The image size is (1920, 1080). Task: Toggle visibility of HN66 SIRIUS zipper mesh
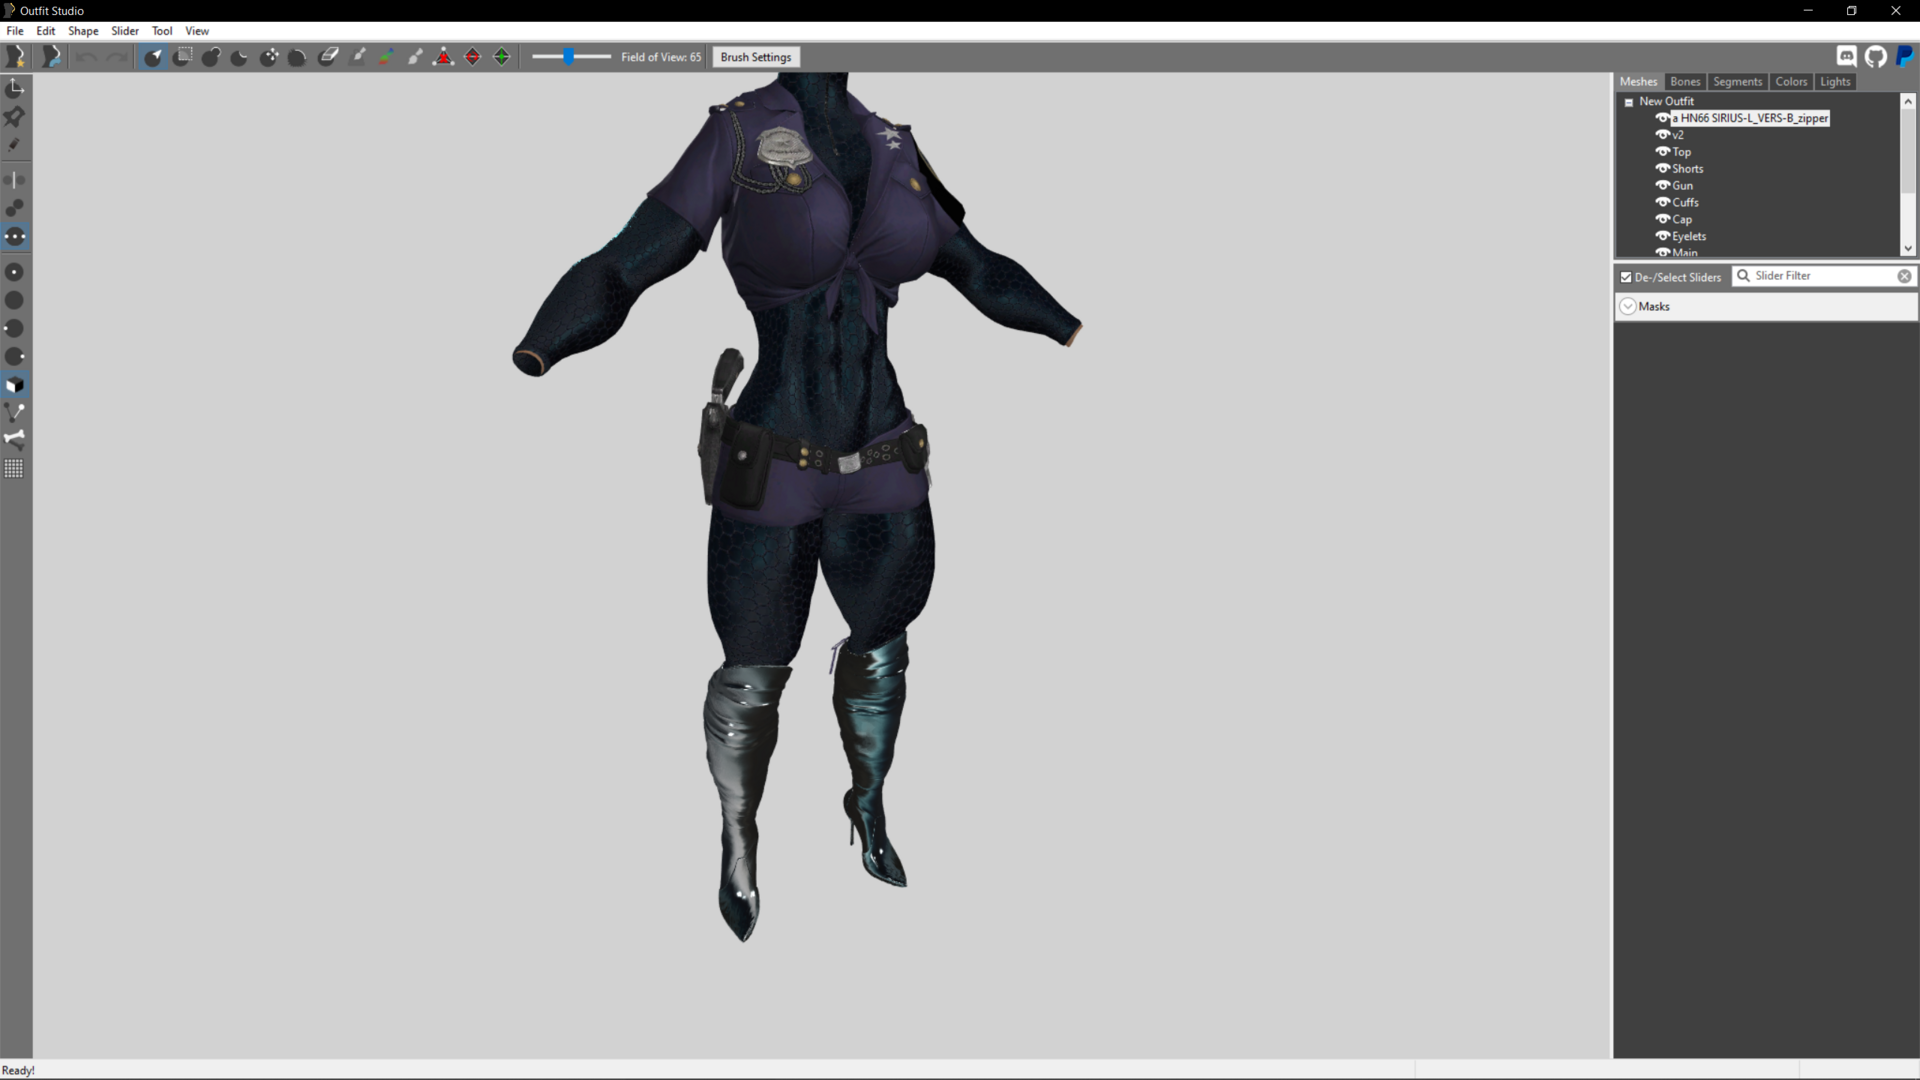pos(1663,118)
